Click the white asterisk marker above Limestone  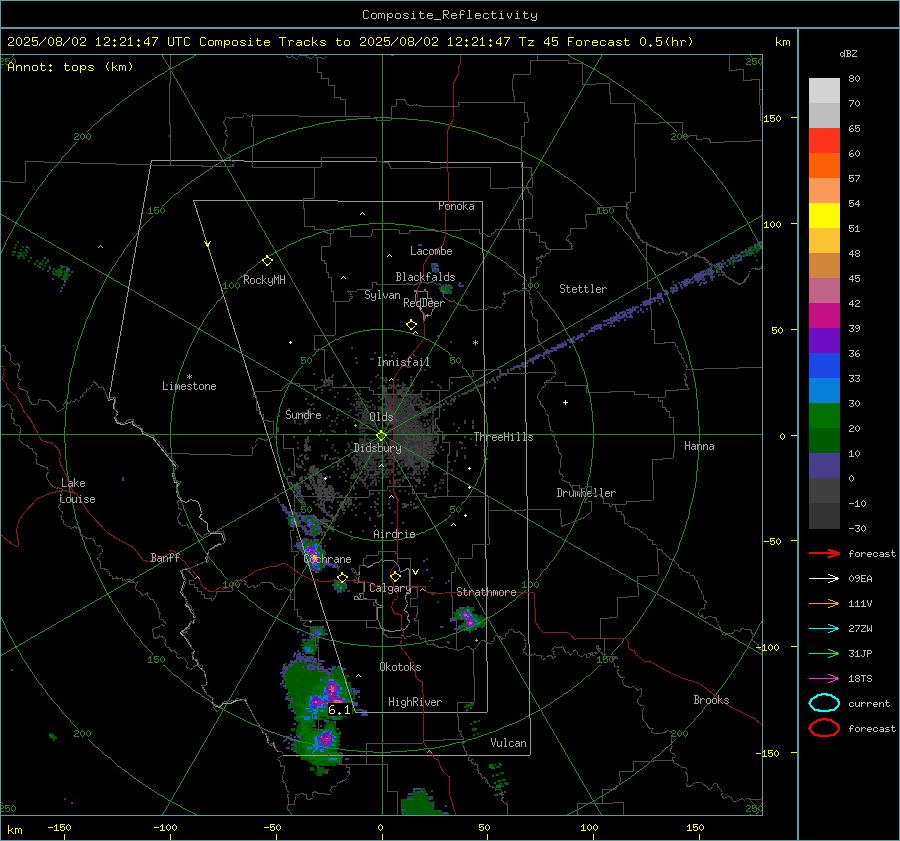189,377
